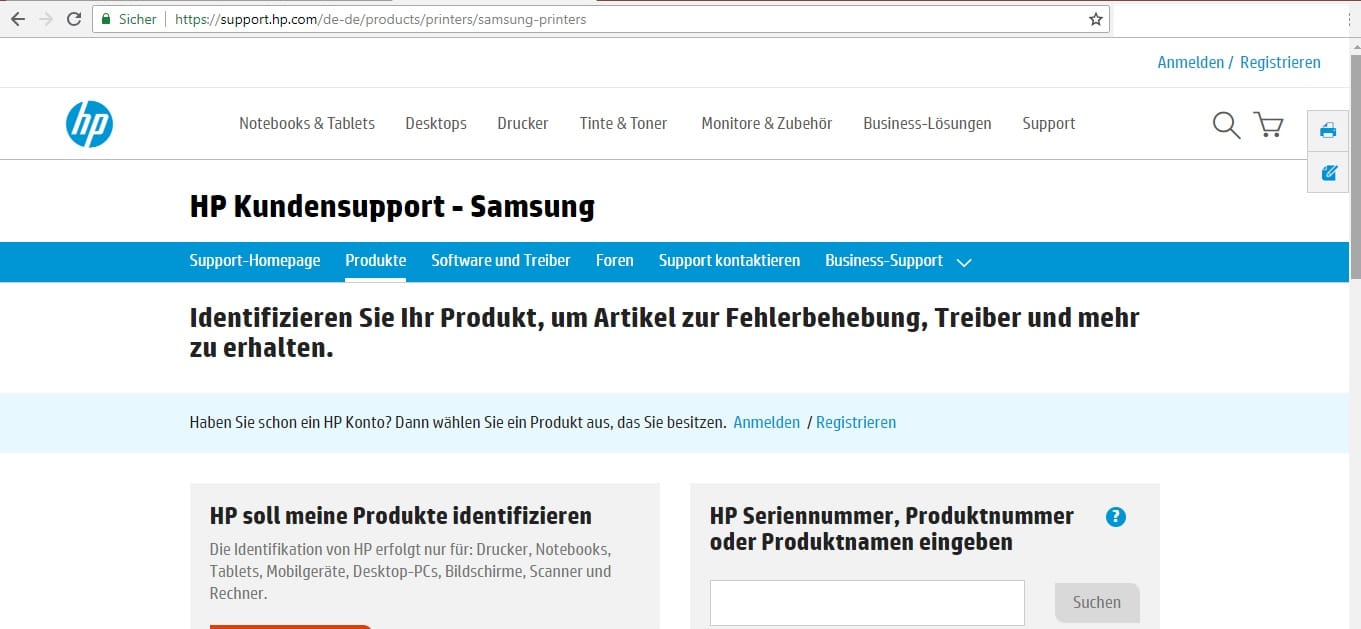Image resolution: width=1361 pixels, height=629 pixels.
Task: Open site search magnifier icon
Action: tap(1226, 125)
